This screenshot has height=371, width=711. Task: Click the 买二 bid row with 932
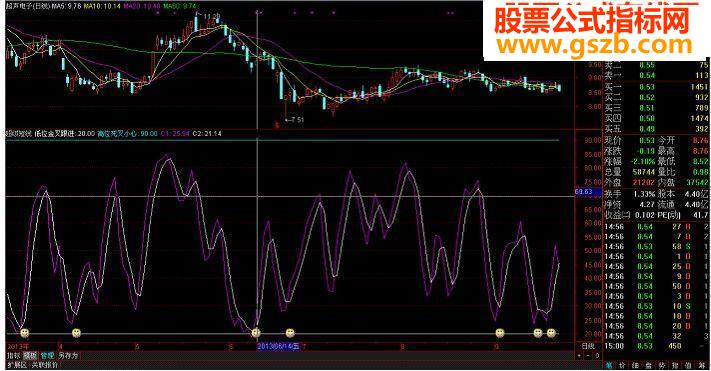tap(656, 98)
